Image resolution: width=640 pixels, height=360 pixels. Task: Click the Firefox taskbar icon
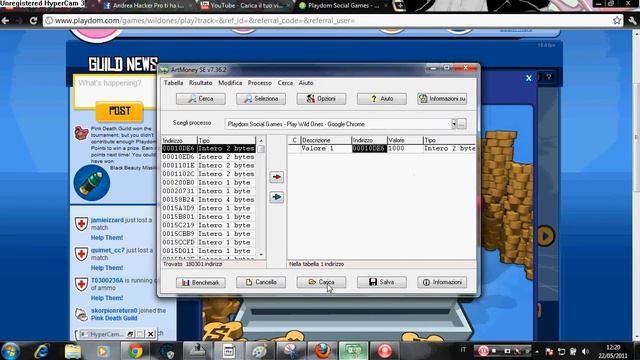(x=322, y=351)
